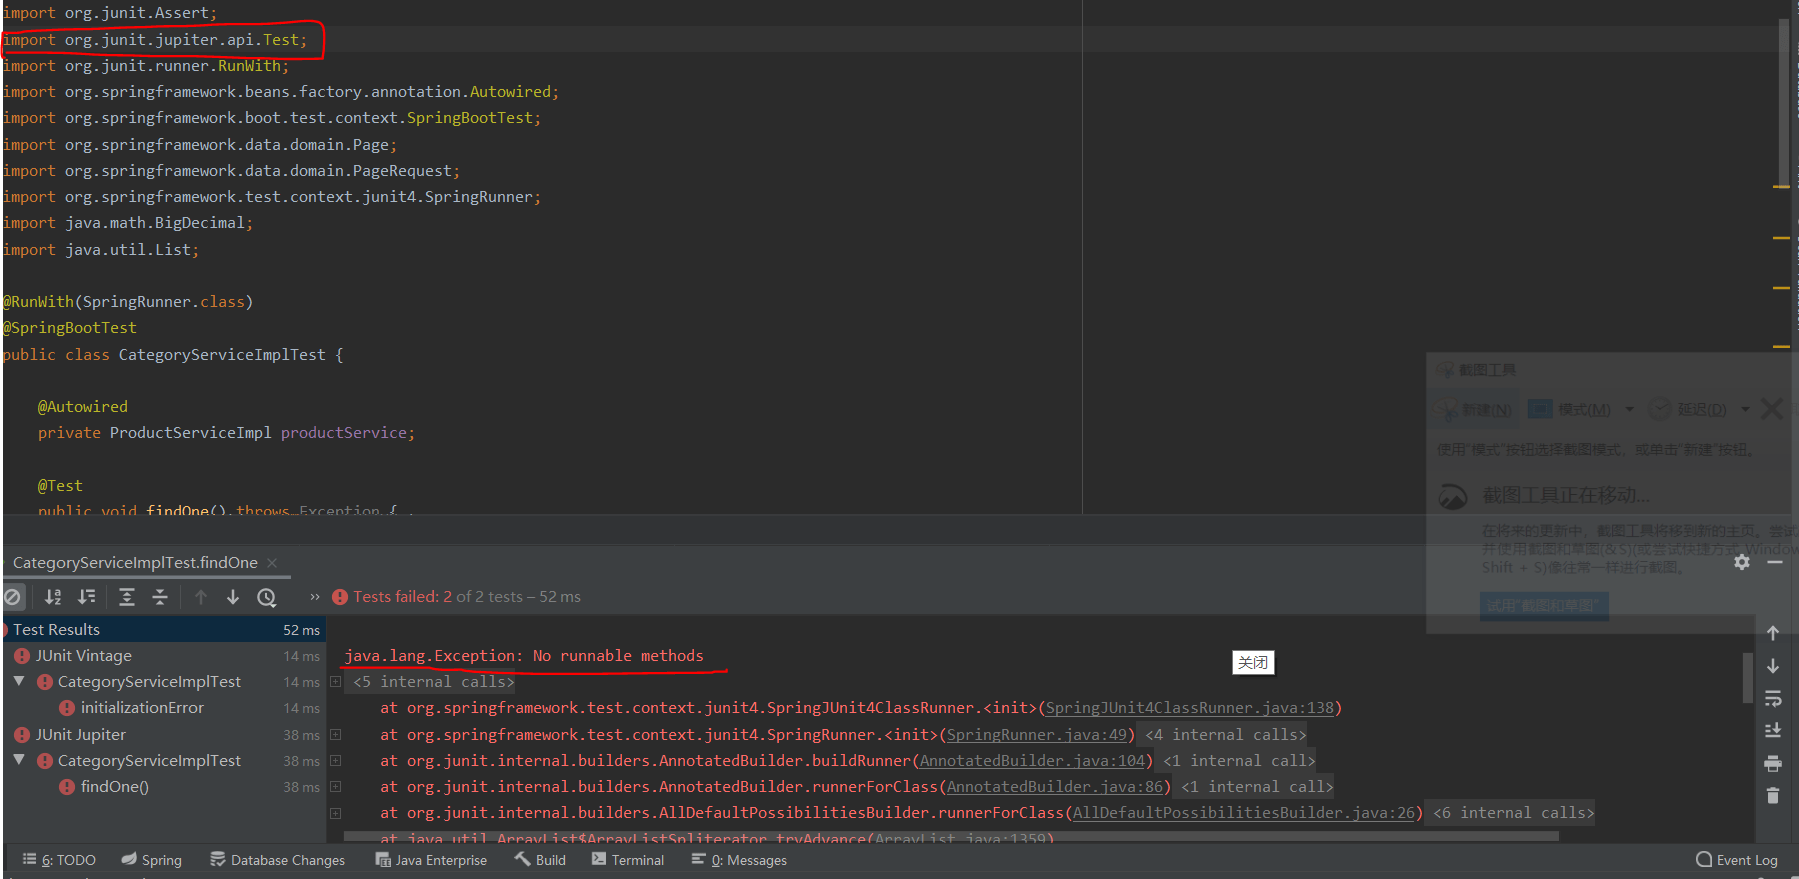This screenshot has width=1799, height=879.
Task: Open AllDefaultPossibilitiesBuilder.java:26 link
Action: [x=1244, y=813]
